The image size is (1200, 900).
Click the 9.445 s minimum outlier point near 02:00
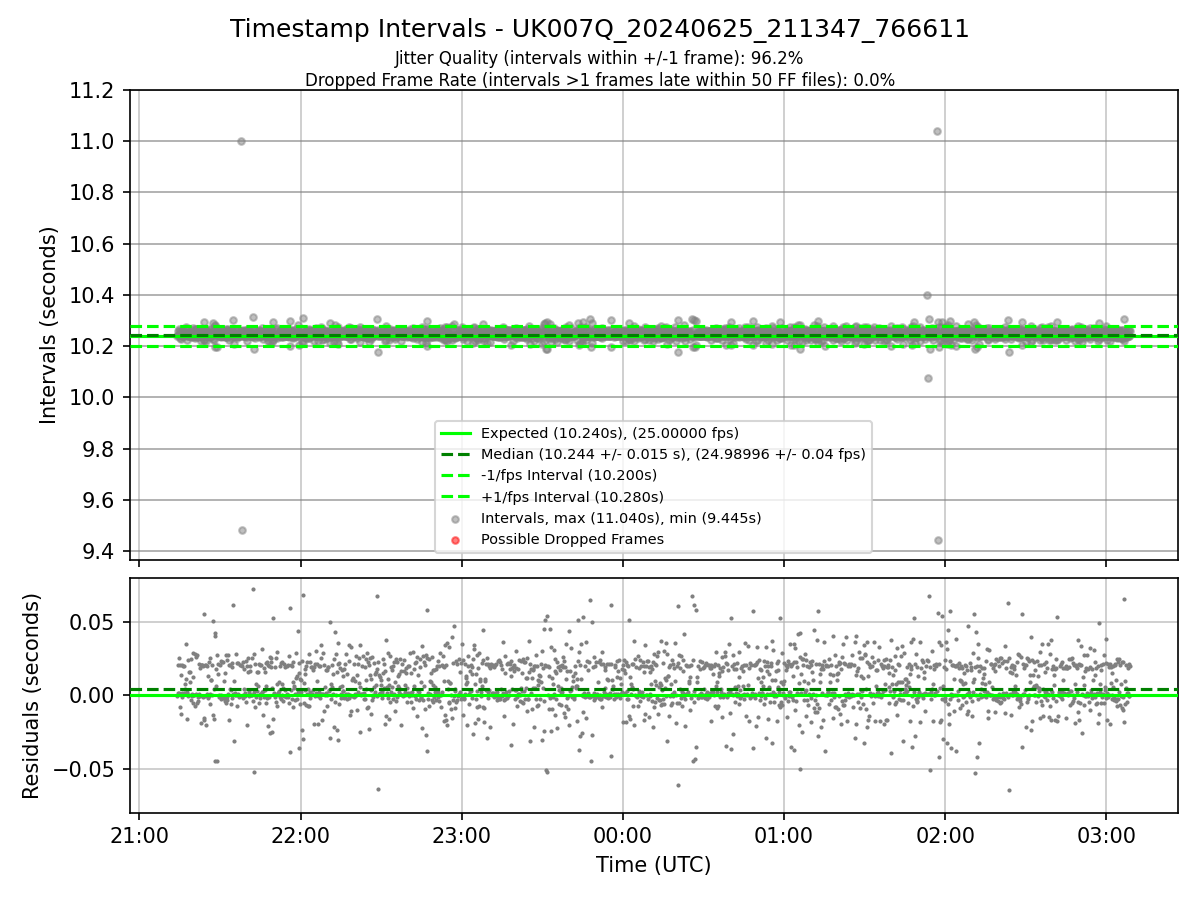[938, 540]
